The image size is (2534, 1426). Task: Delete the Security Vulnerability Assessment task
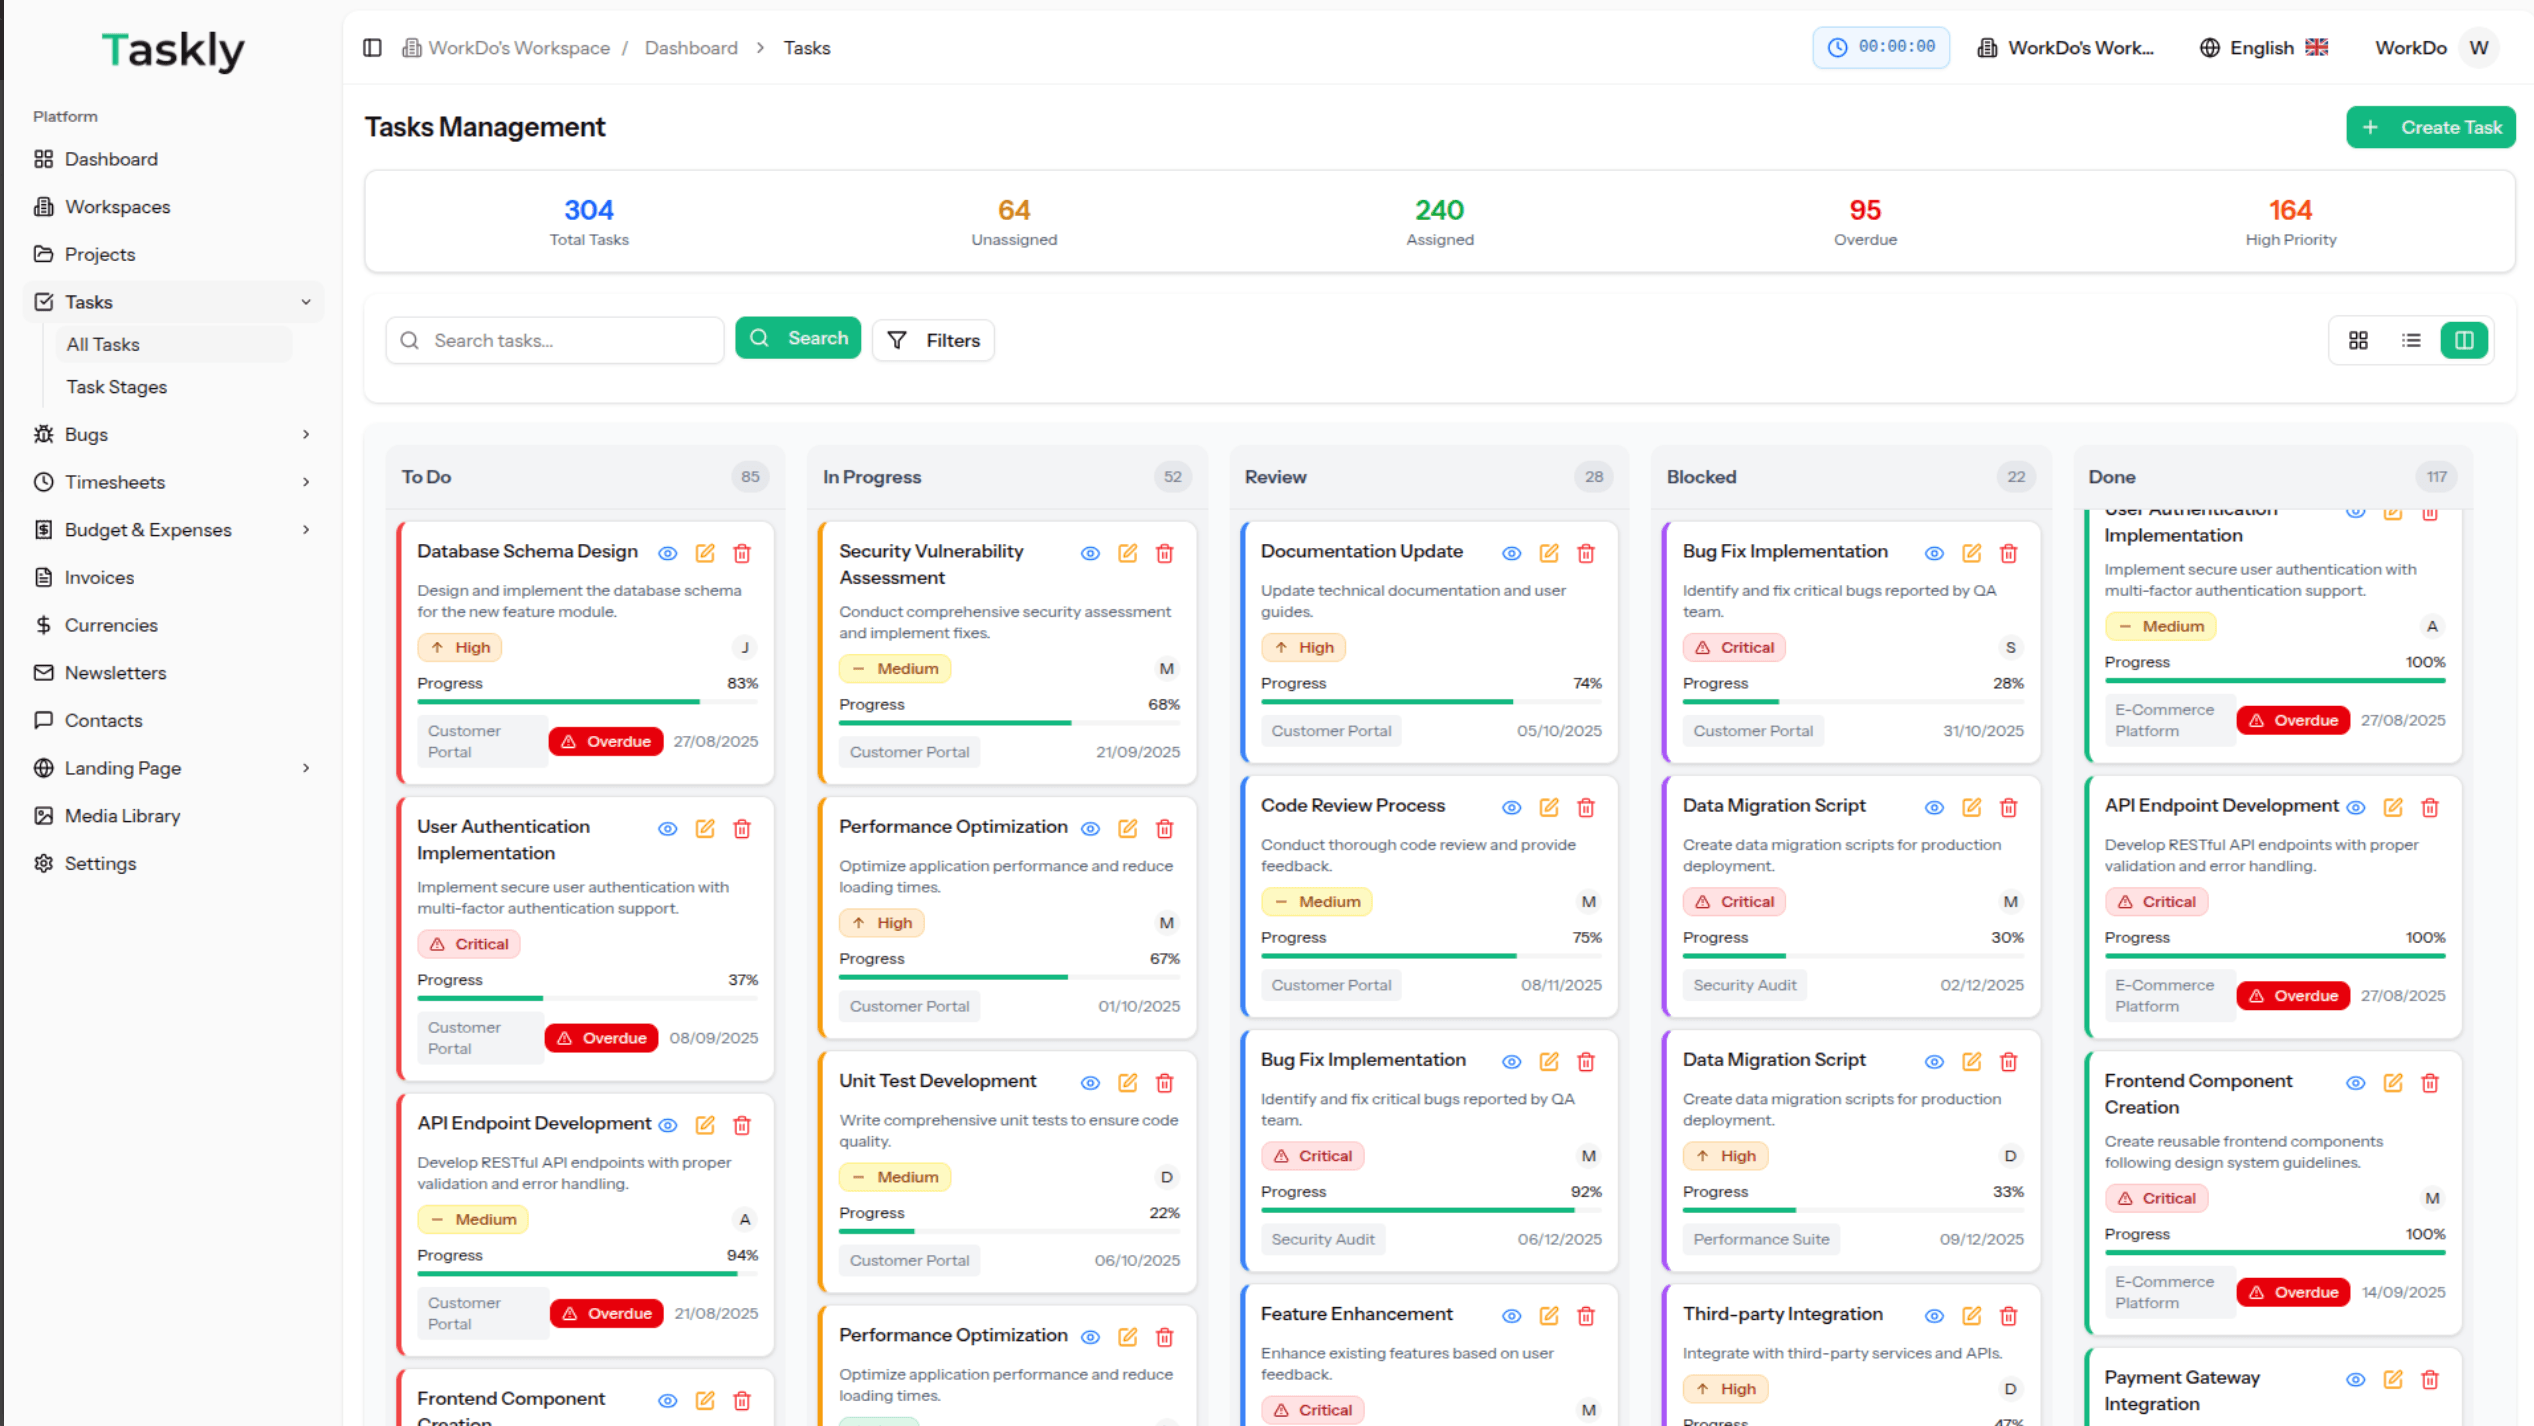click(x=1164, y=553)
